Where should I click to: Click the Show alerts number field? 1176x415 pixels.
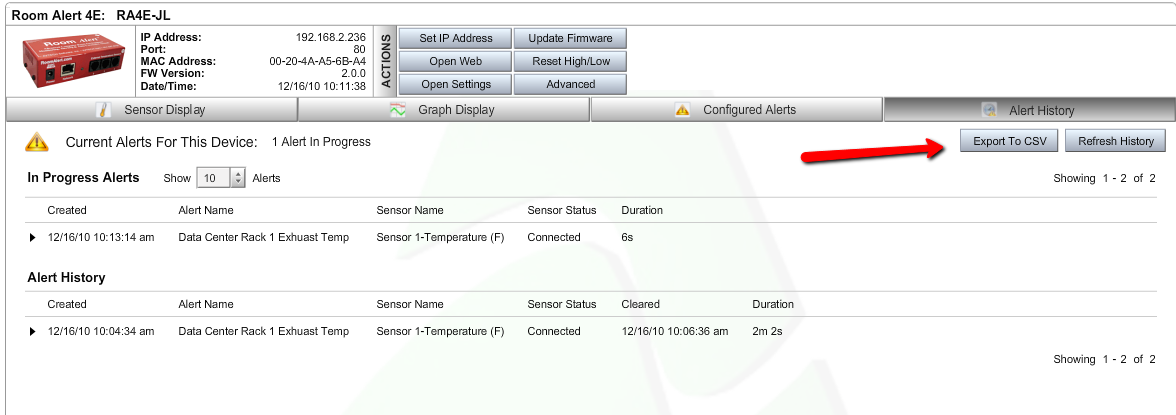(x=213, y=178)
